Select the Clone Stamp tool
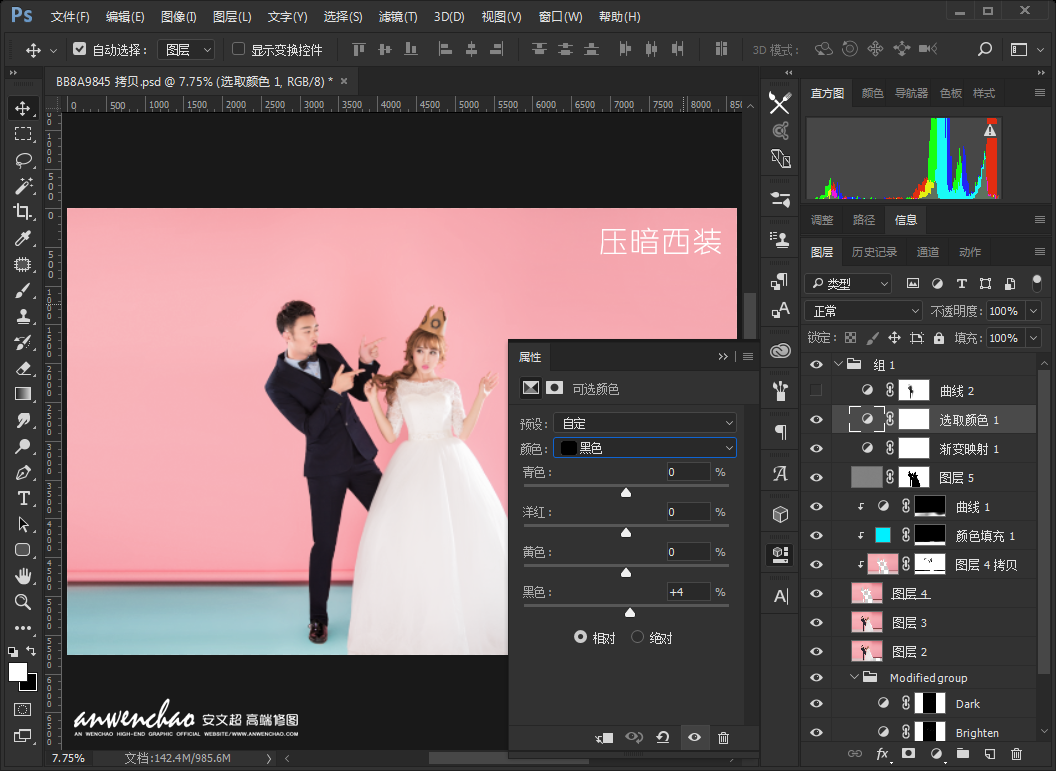 coord(23,316)
